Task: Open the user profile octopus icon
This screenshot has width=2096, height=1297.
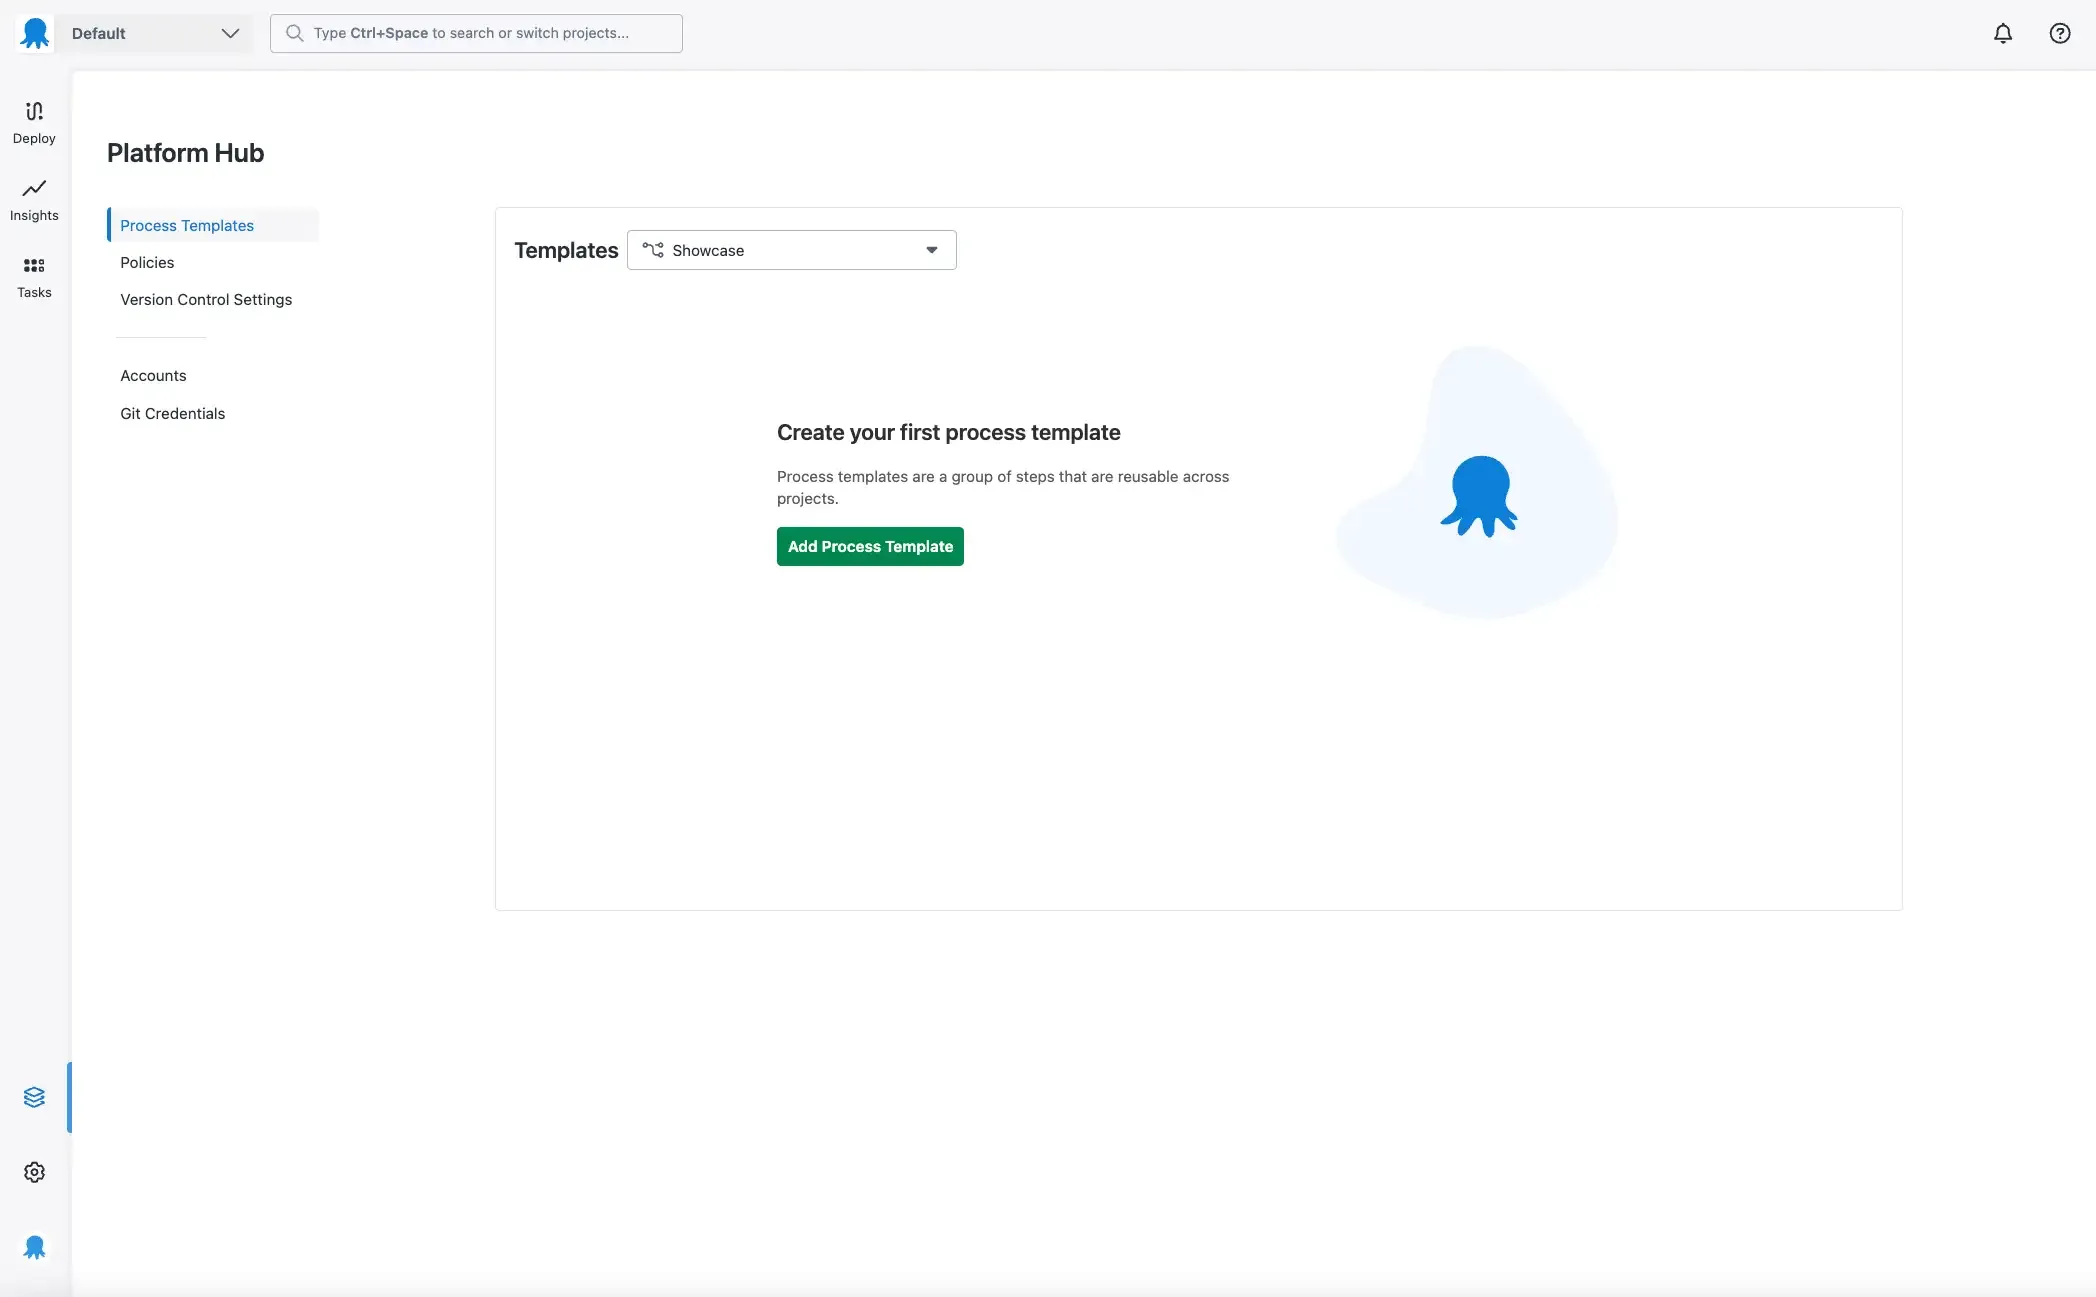Action: [34, 1247]
